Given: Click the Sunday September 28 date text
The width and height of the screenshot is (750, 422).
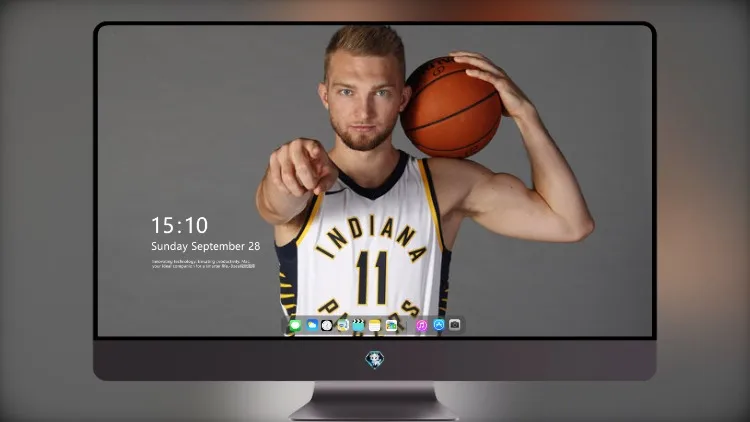Looking at the screenshot, I should click(206, 246).
